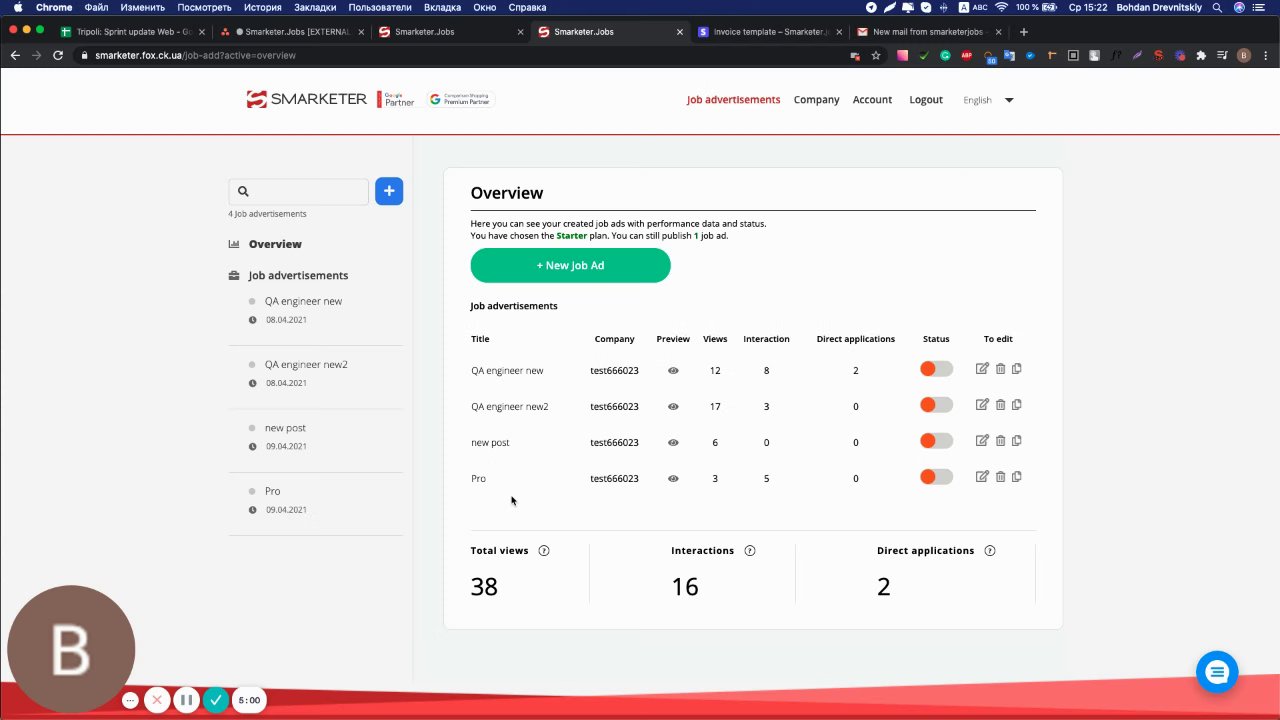
Task: Toggle status switch for QA engineer new
Action: (936, 369)
